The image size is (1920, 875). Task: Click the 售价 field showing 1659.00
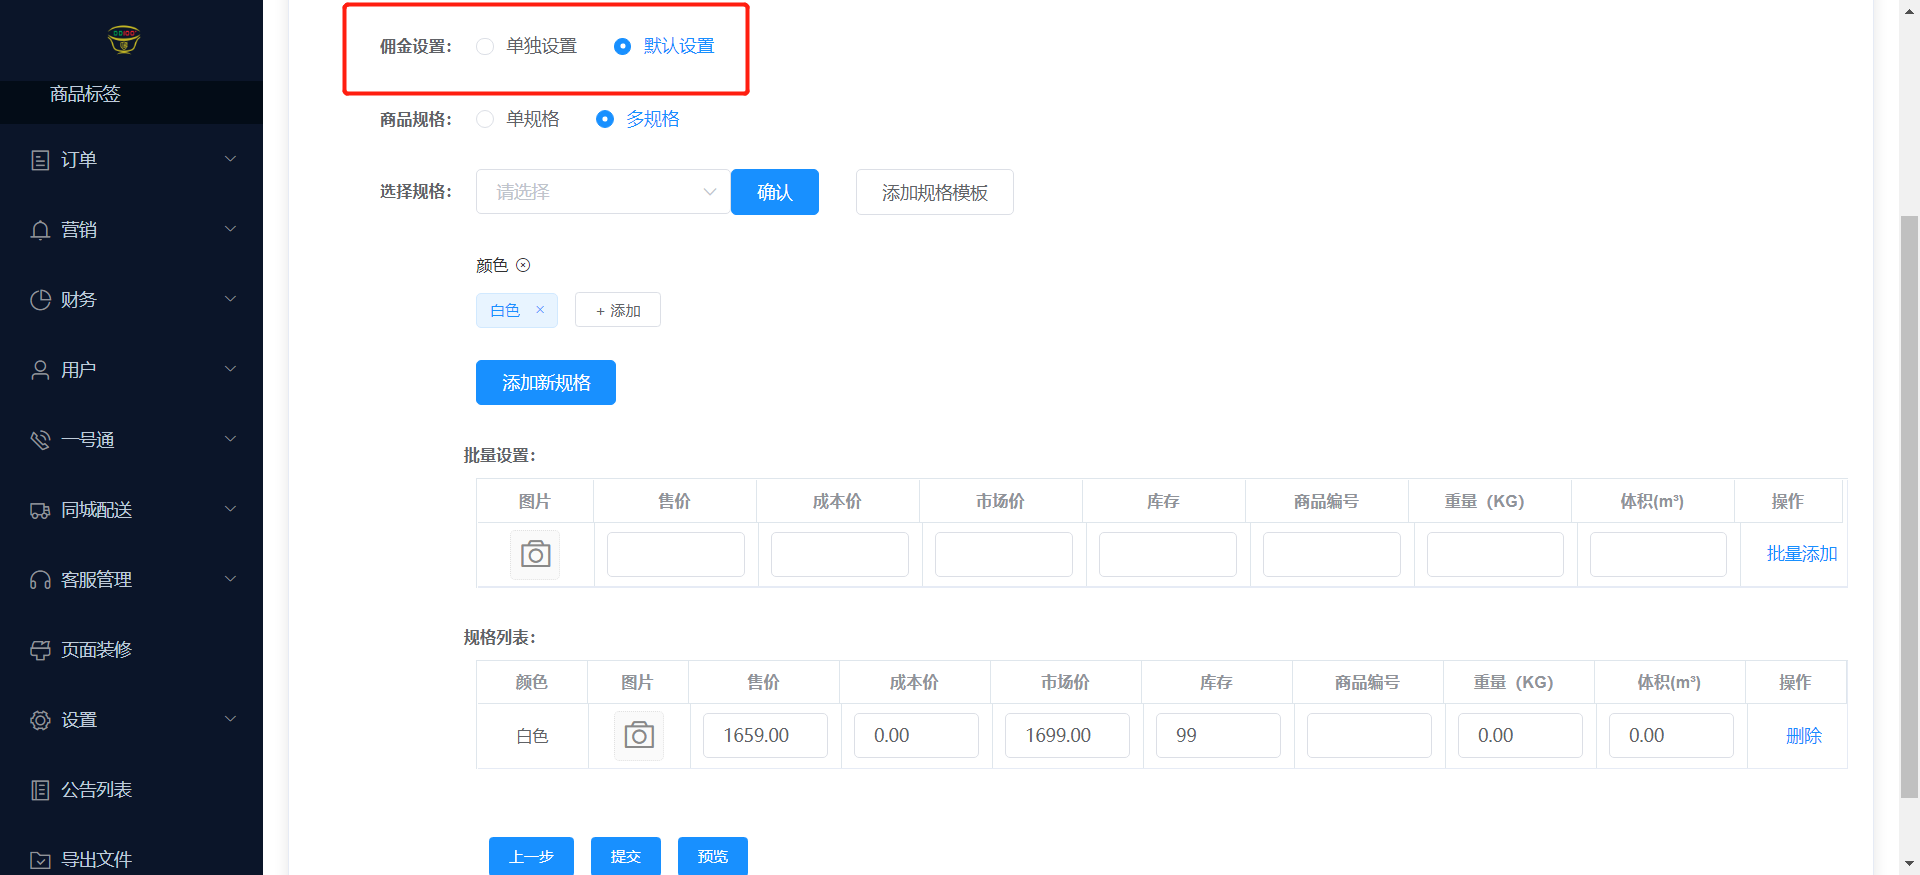point(765,736)
